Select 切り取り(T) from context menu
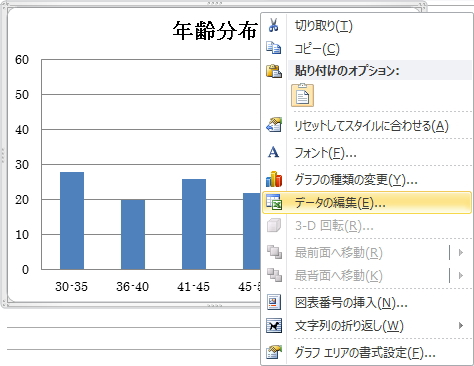The width and height of the screenshot is (474, 366). (367, 25)
